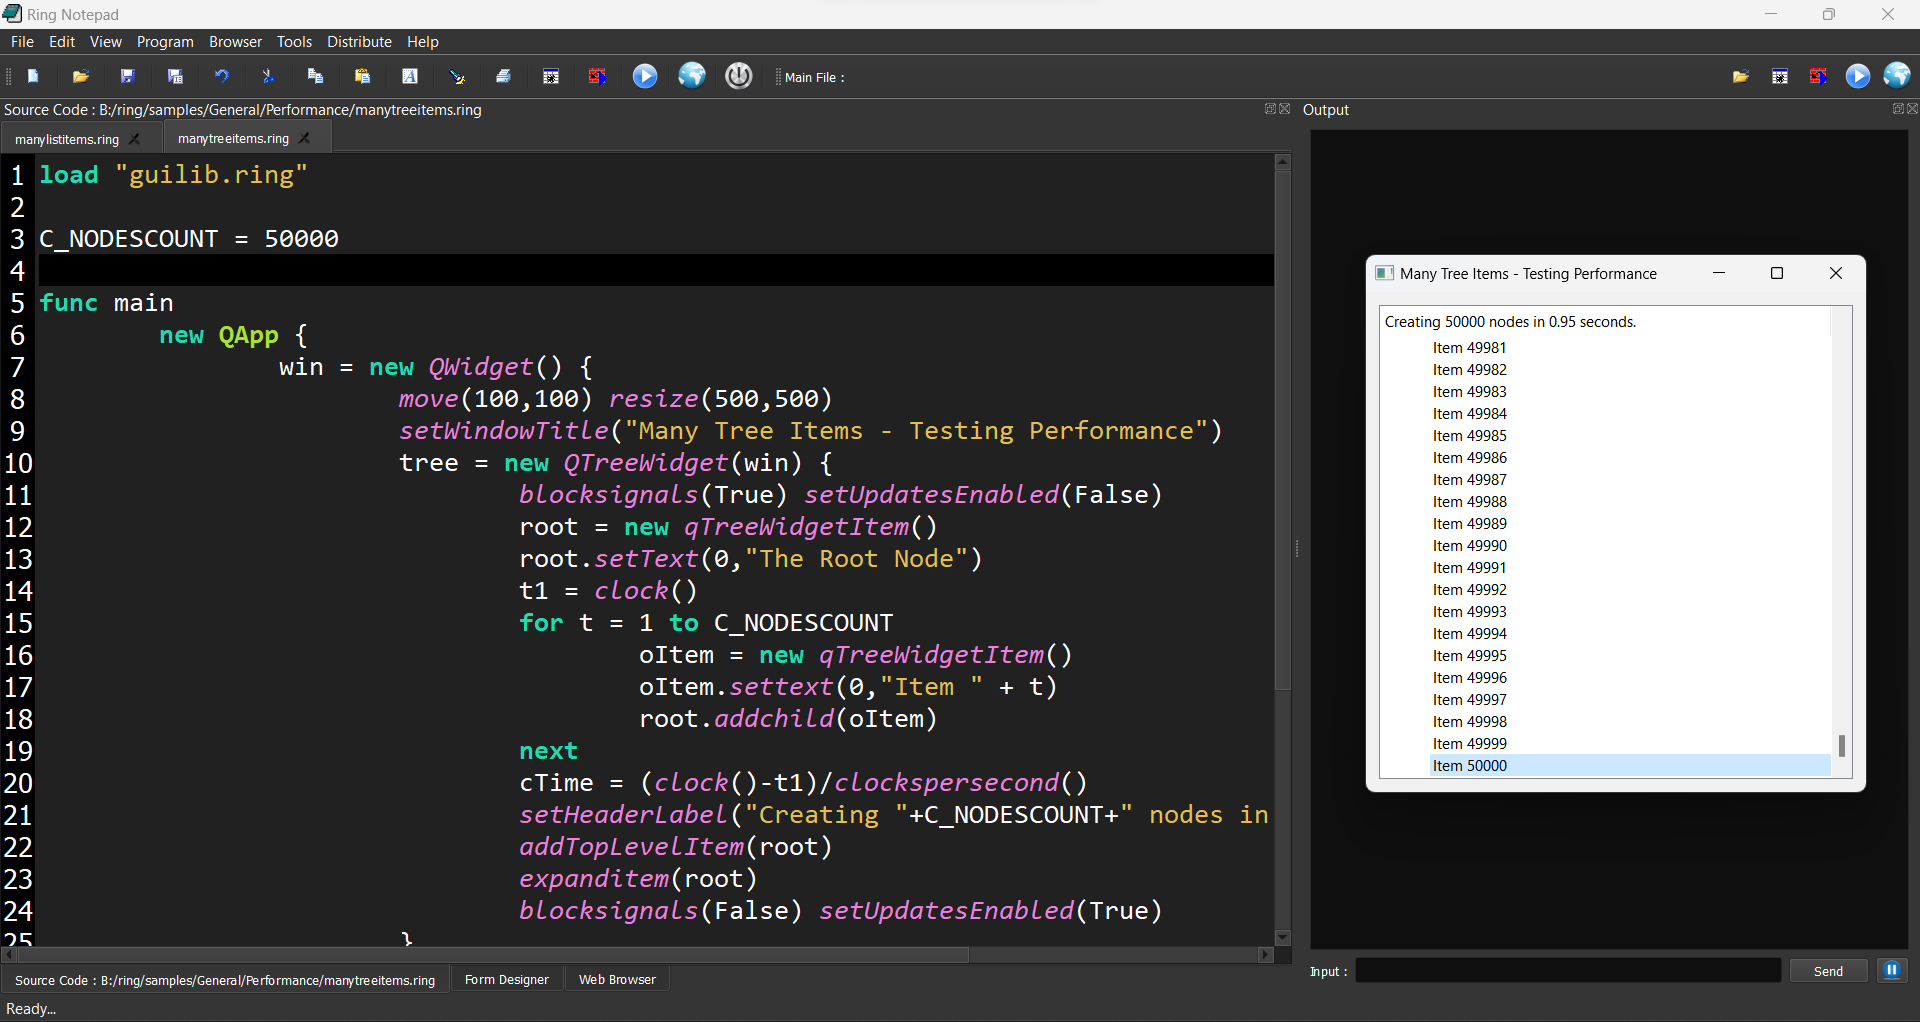This screenshot has height=1022, width=1920.
Task: Click the tree widget vertical scrollbar handle
Action: [1842, 746]
